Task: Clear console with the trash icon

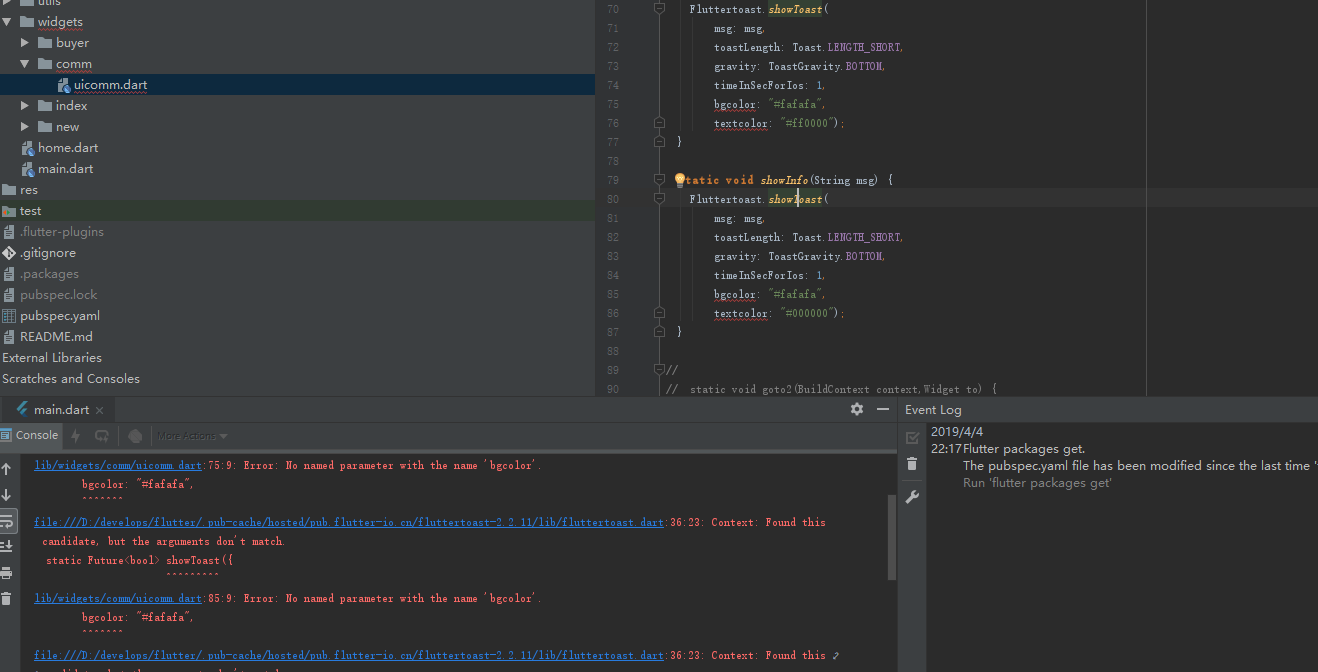Action: (6, 599)
